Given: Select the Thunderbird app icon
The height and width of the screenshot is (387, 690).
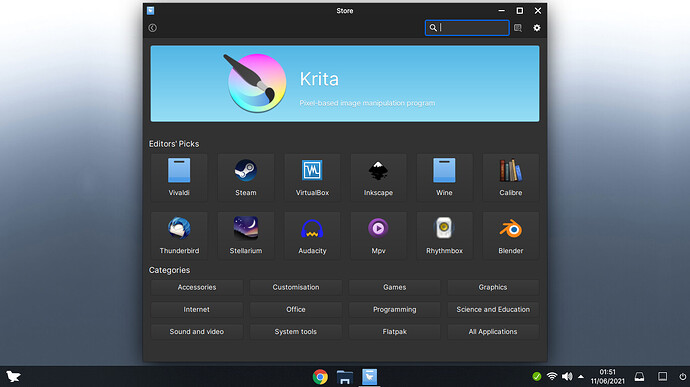Looking at the screenshot, I should (179, 228).
